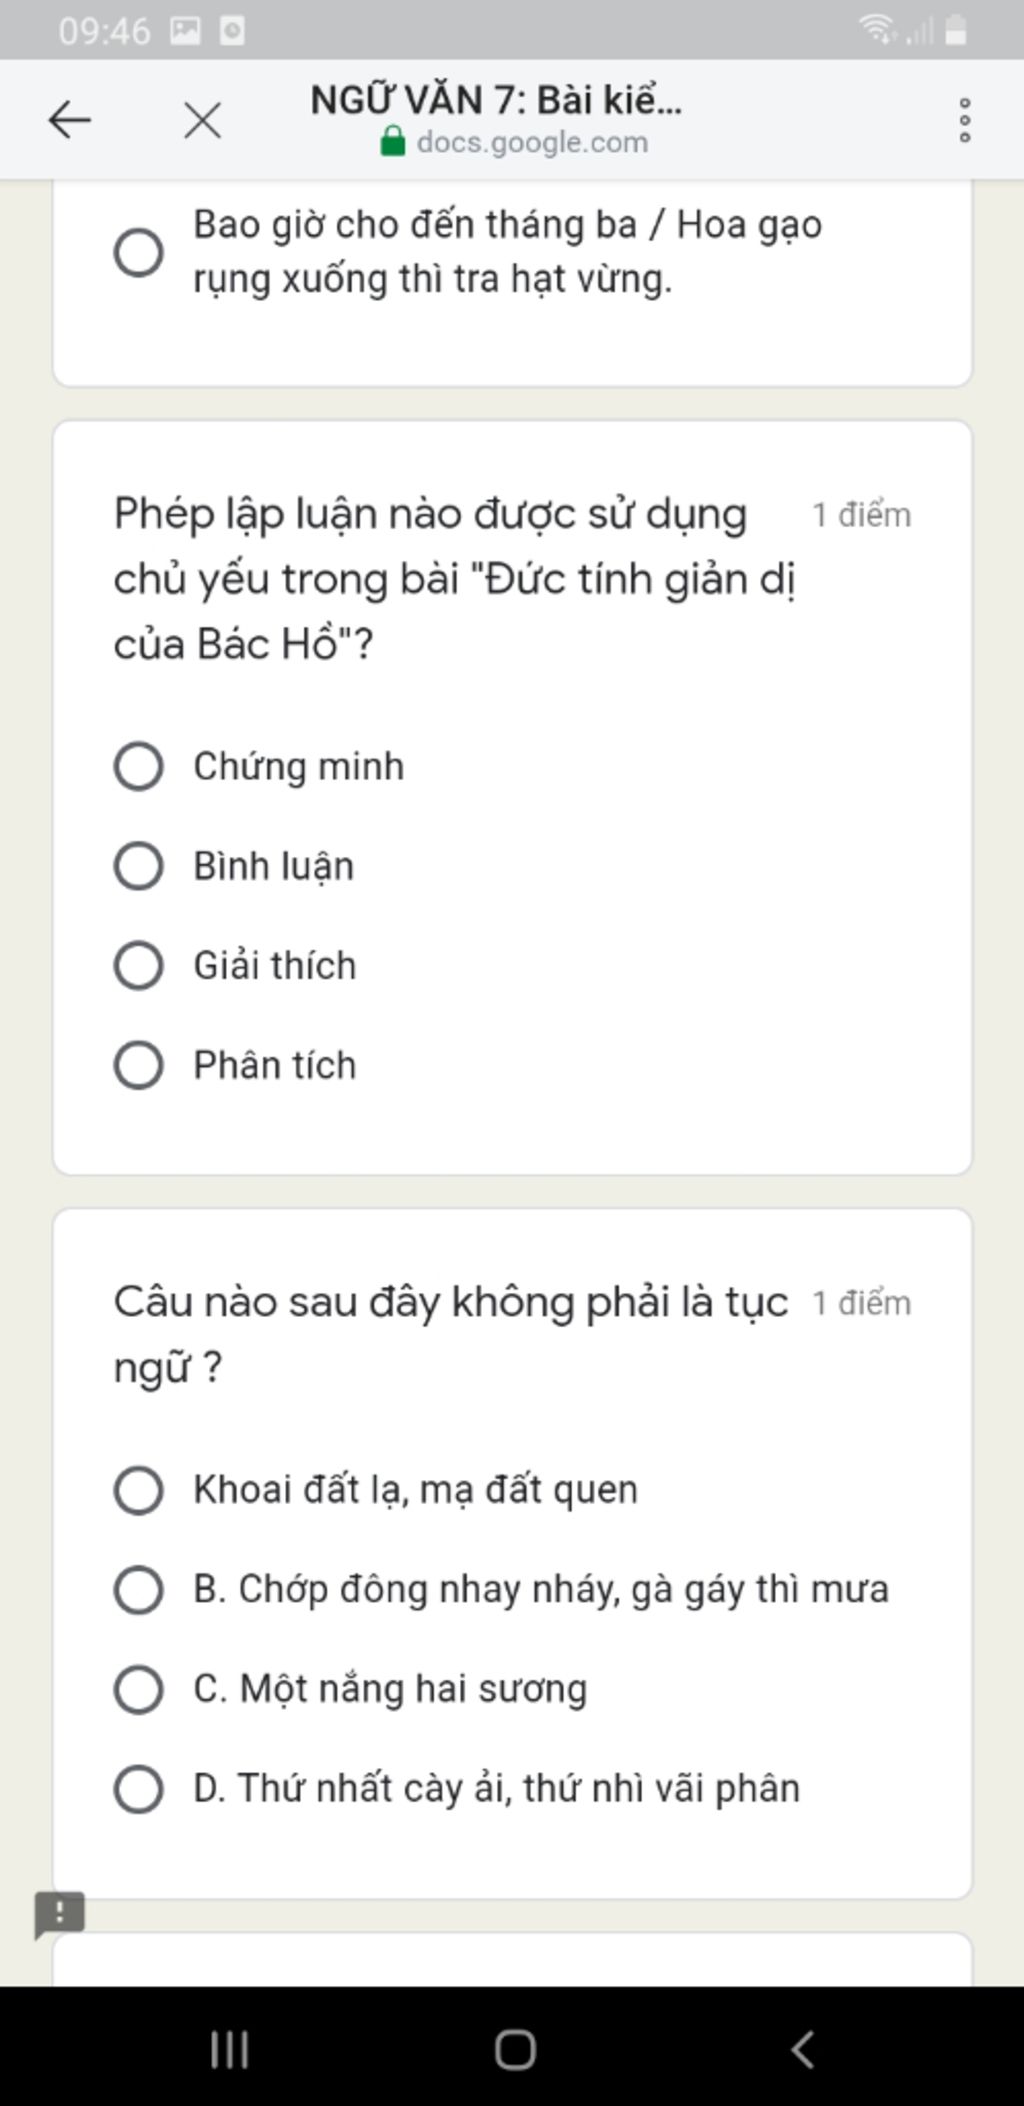Pick the 'Phân tích' answer
Screen dimensions: 1024x2106
click(139, 1065)
